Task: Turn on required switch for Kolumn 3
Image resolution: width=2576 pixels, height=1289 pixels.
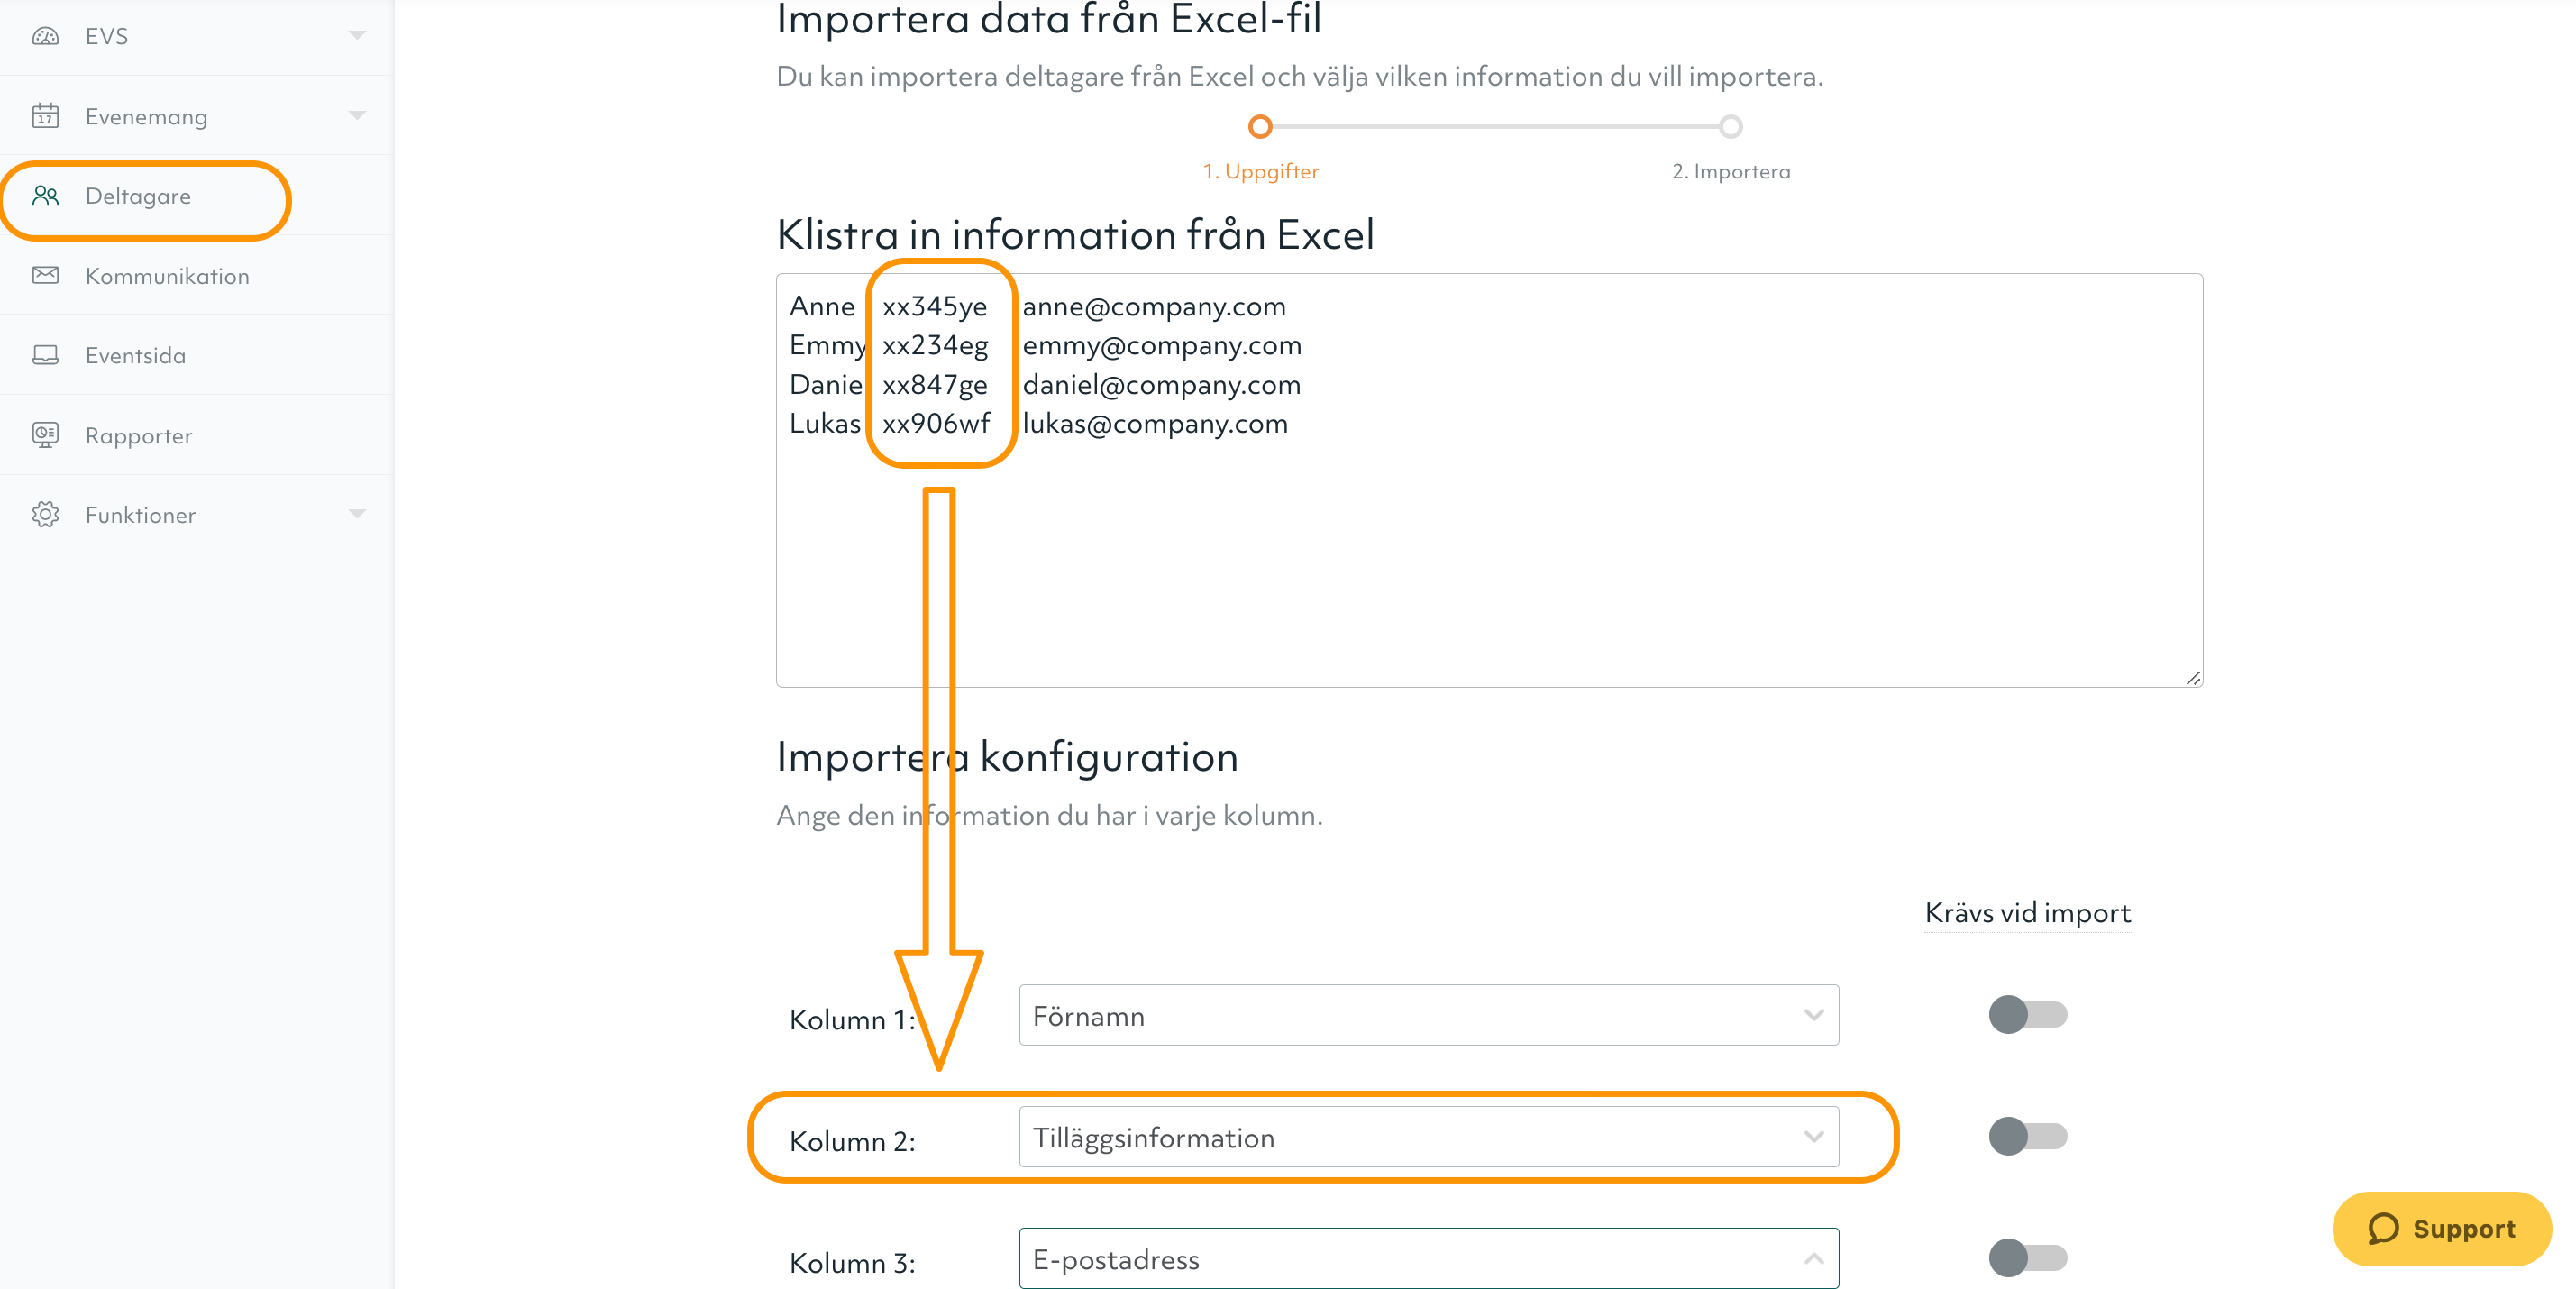Action: (2027, 1258)
